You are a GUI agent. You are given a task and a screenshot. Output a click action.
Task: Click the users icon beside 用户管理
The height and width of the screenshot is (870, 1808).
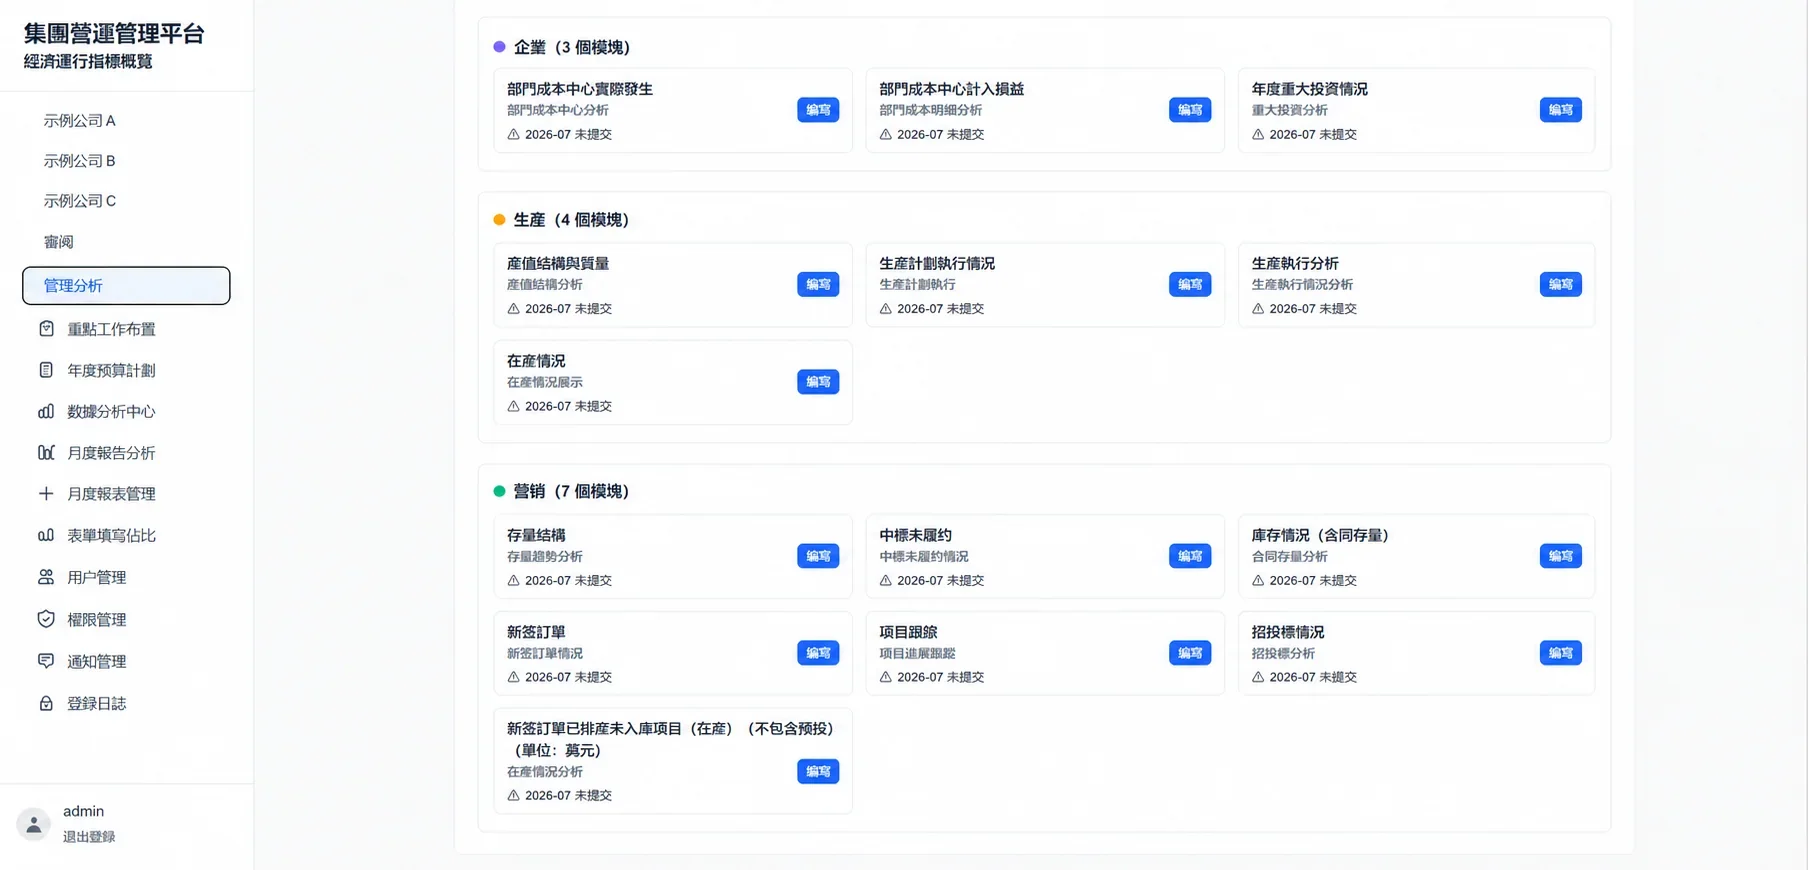pyautogui.click(x=46, y=577)
